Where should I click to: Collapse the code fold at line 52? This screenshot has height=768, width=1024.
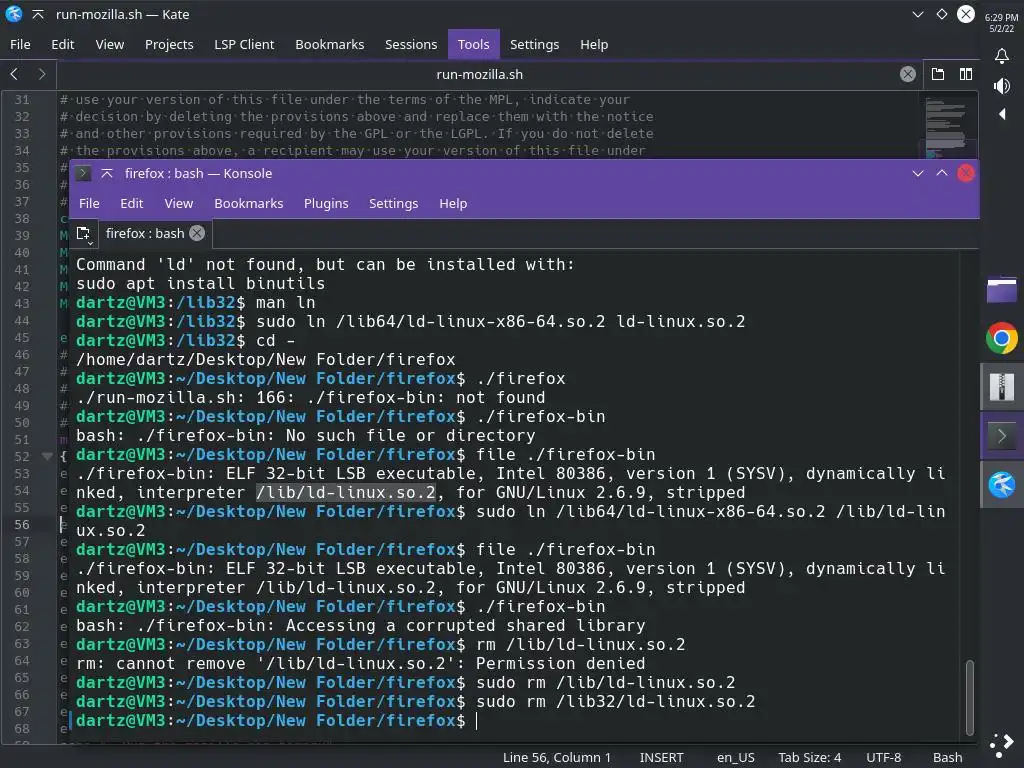[x=47, y=456]
